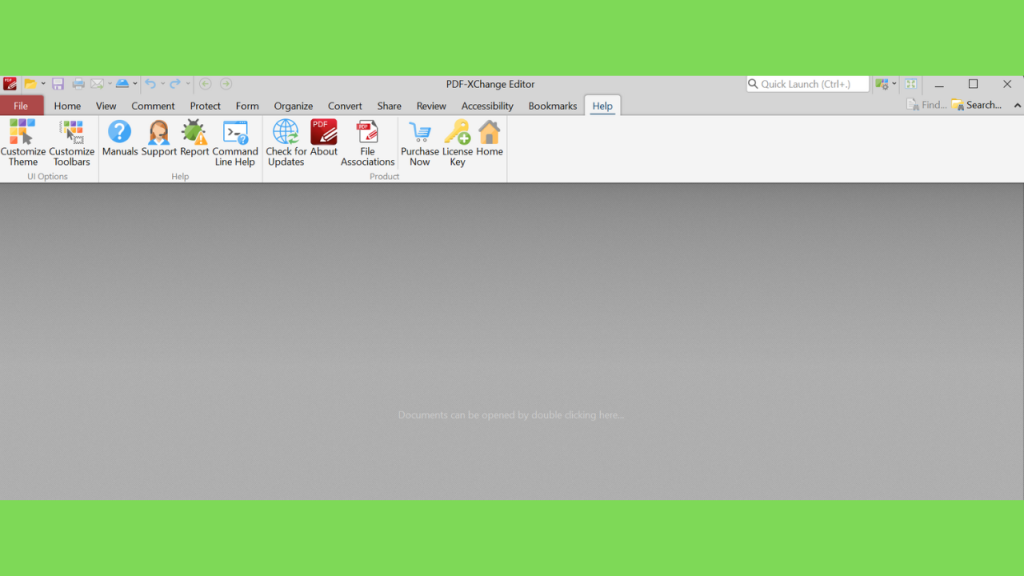1024x576 pixels.
Task: Click into the Quick Launch search field
Action: (808, 84)
